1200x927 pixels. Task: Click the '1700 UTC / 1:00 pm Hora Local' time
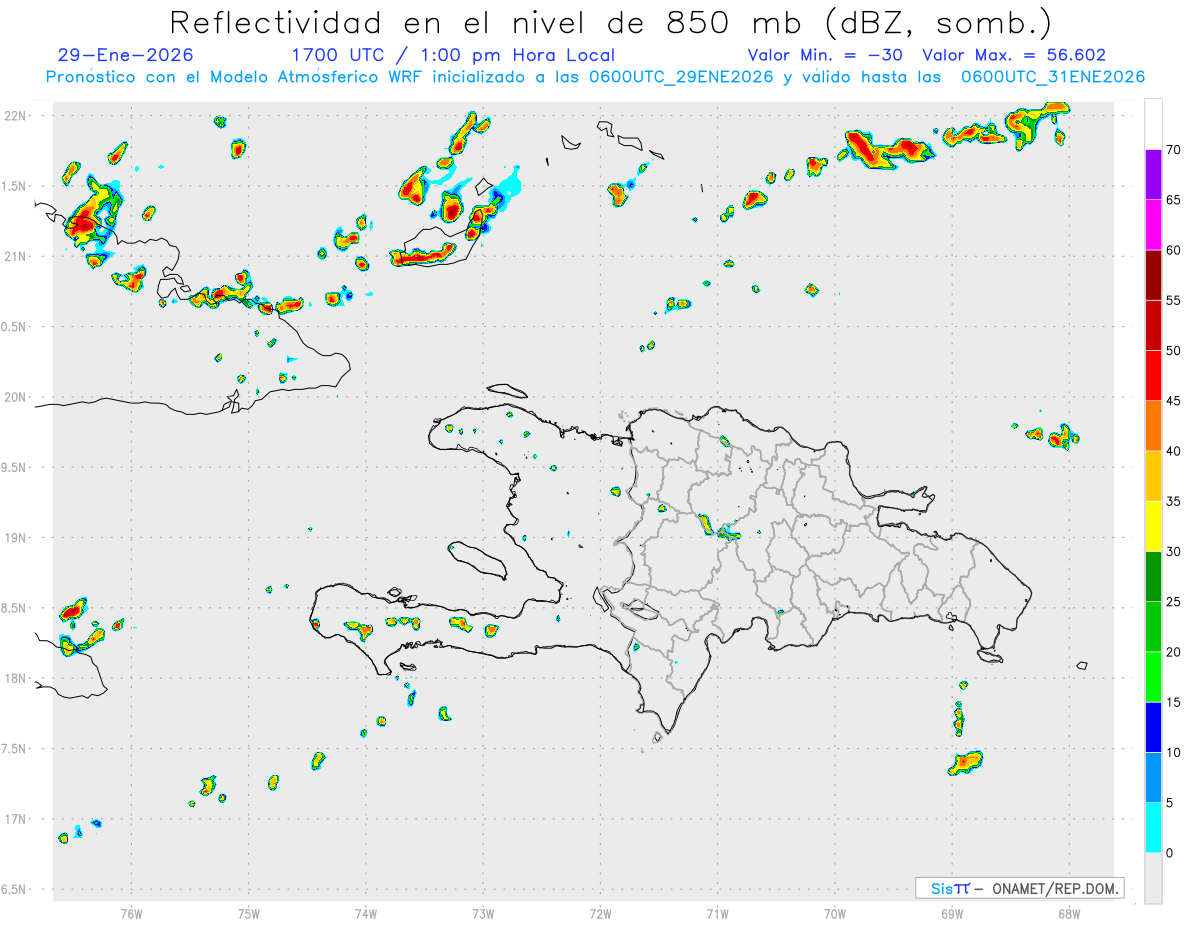coord(453,55)
